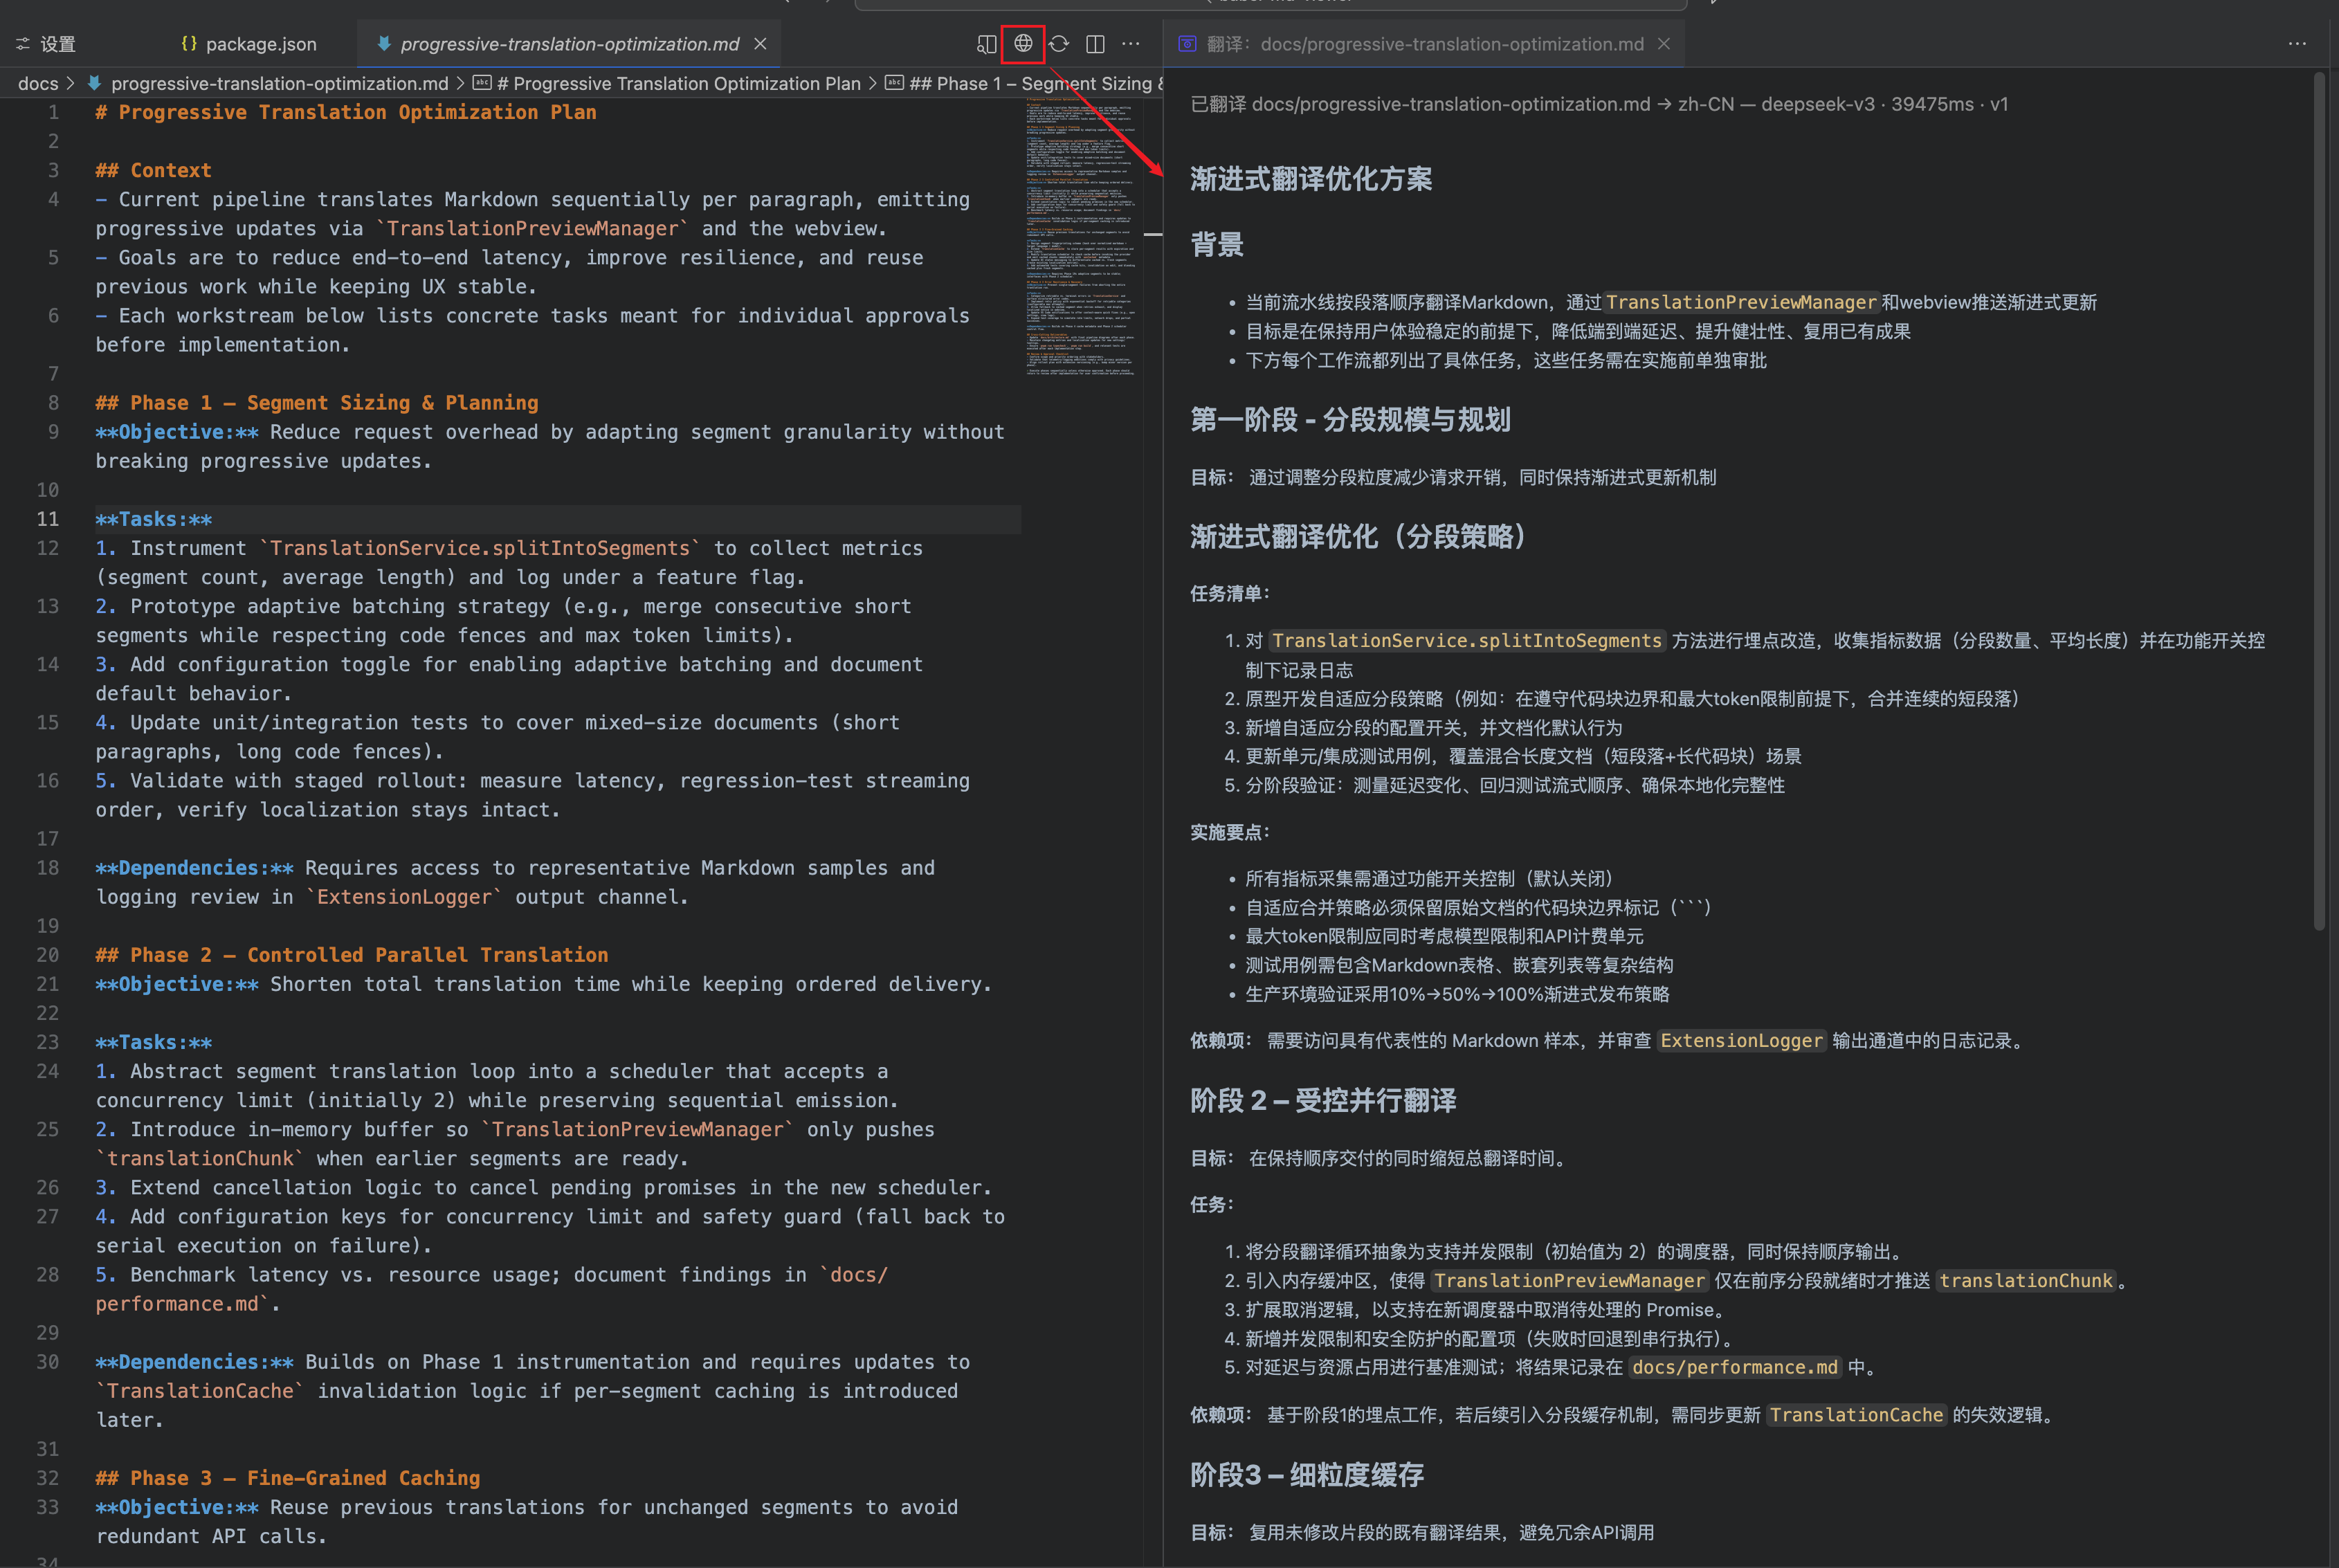Screen dimensions: 2339x1568
Task: Click the split editor right icon
Action: [1095, 43]
